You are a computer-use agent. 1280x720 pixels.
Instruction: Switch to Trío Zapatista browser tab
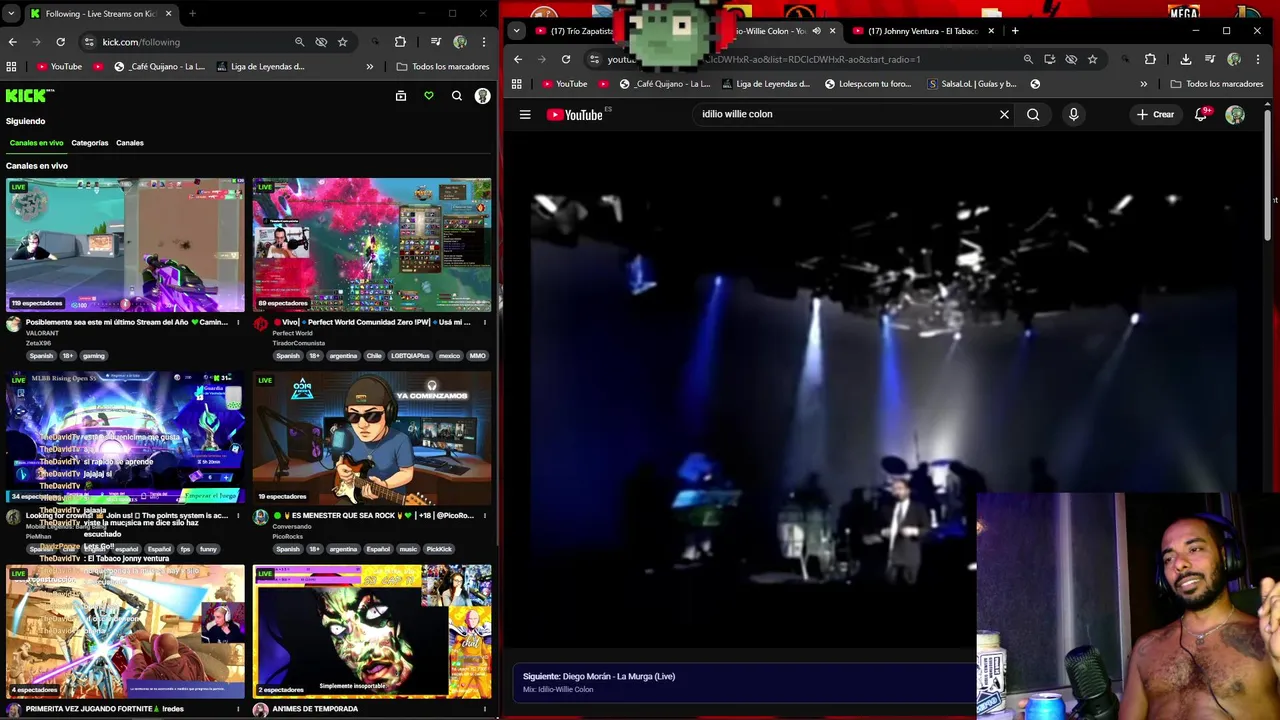tap(574, 31)
